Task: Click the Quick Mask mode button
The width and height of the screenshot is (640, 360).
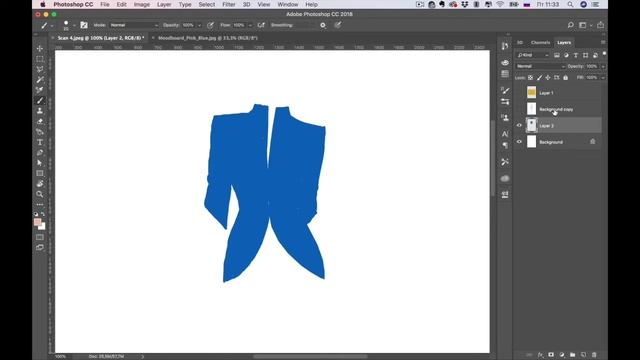Action: [x=40, y=237]
